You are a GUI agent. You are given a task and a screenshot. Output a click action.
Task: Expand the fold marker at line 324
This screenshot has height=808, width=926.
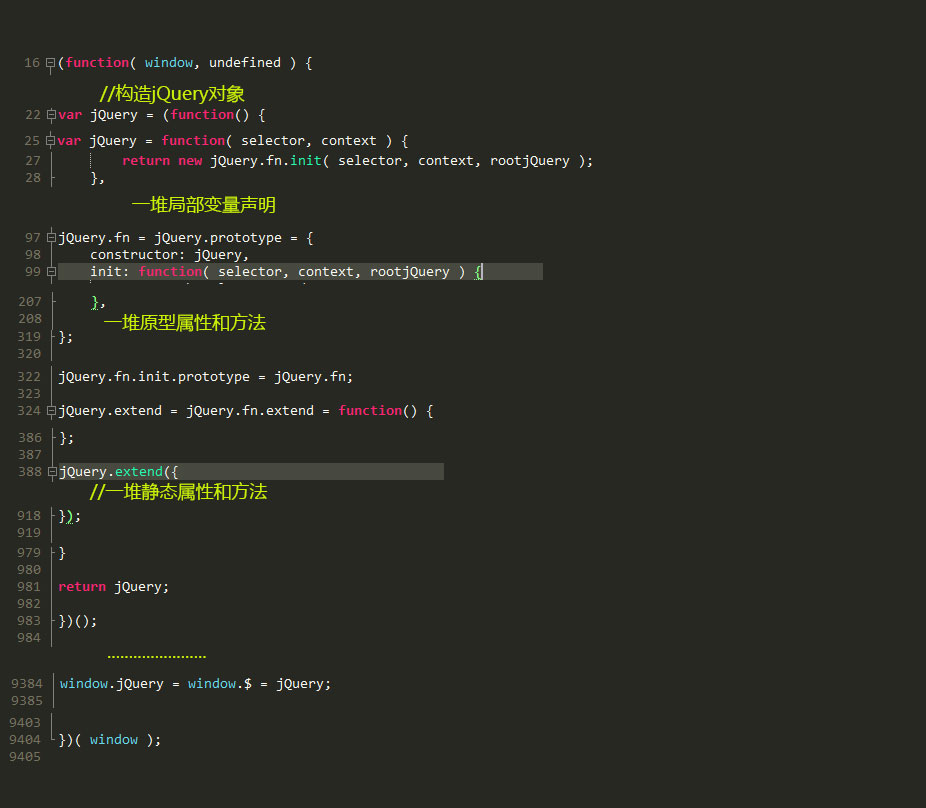51,410
